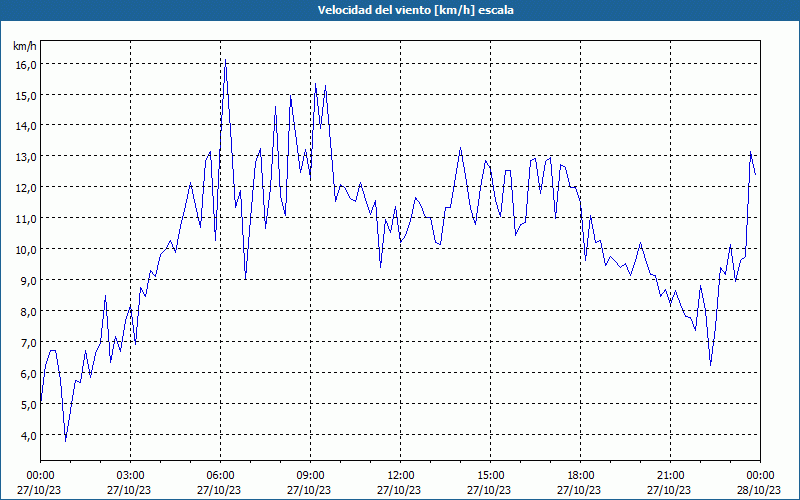The image size is (800, 500).
Task: Select the 14,0 y-axis value
Action: coord(27,126)
